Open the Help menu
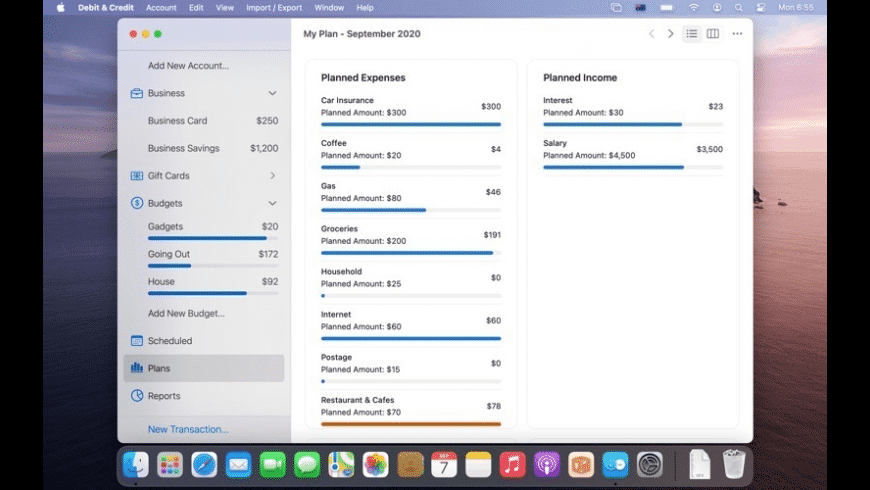Screen dimensions: 870x490 (365, 8)
